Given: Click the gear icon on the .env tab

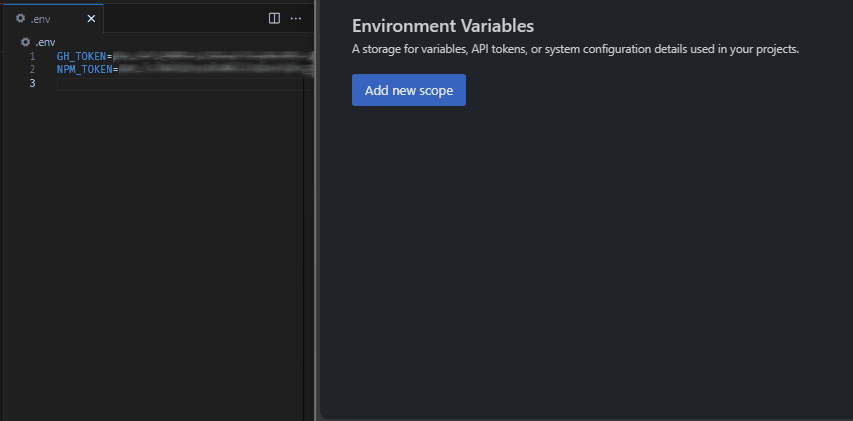Looking at the screenshot, I should point(20,18).
